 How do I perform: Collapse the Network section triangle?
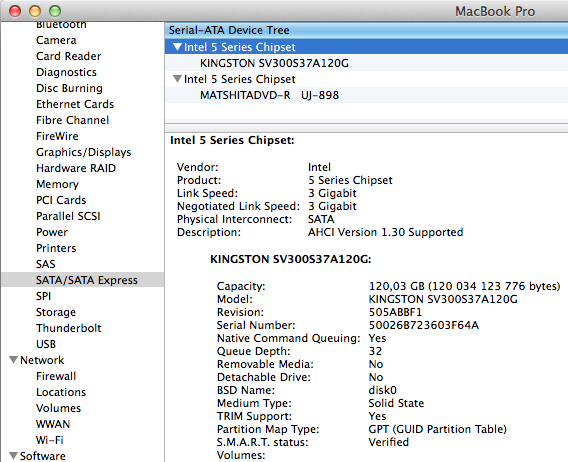pos(13,360)
